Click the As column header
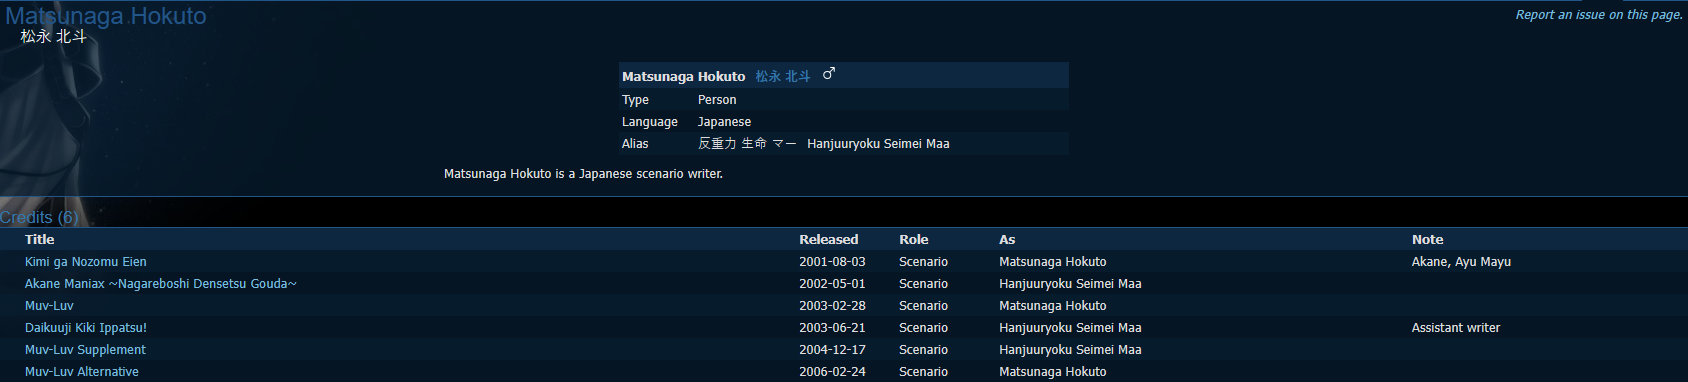The image size is (1688, 382). pos(1007,240)
